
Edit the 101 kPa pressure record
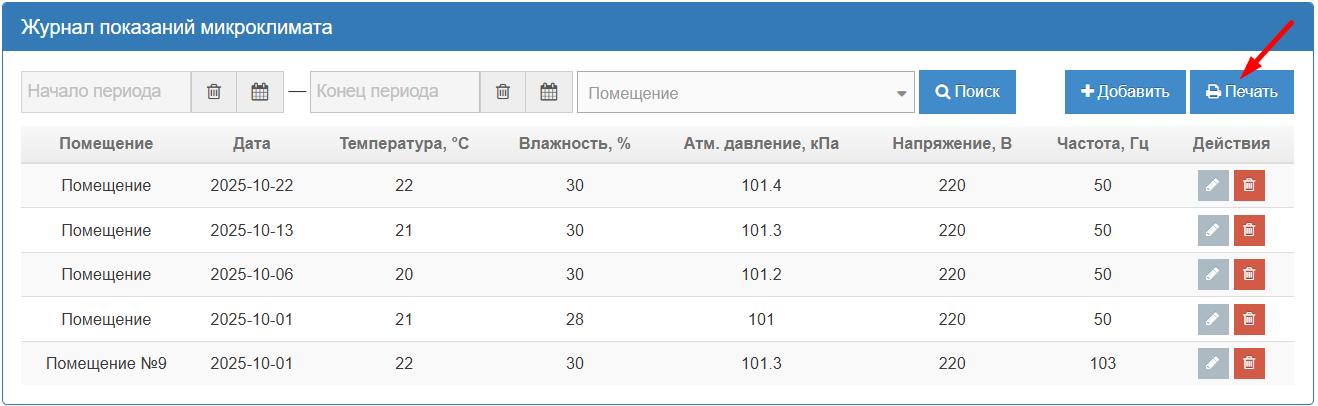click(1213, 319)
